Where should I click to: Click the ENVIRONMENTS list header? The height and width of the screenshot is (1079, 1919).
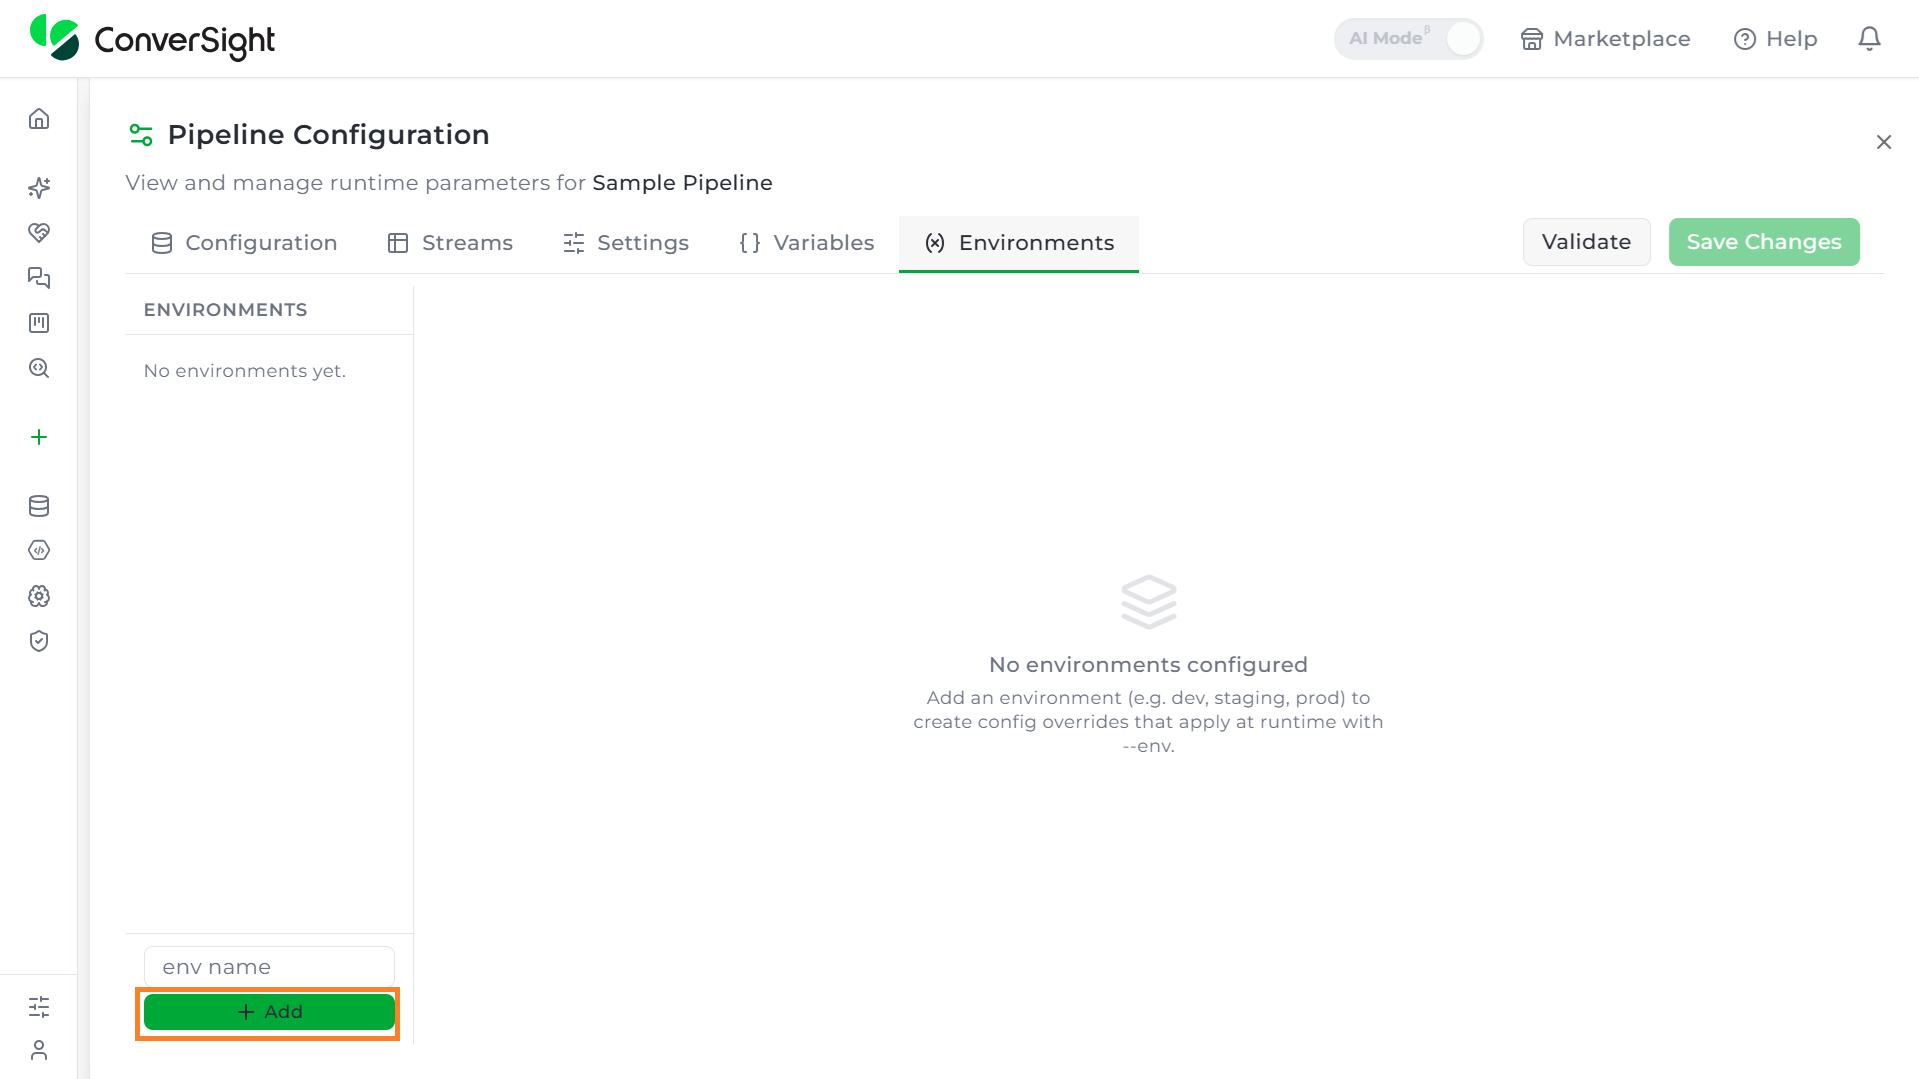point(226,310)
